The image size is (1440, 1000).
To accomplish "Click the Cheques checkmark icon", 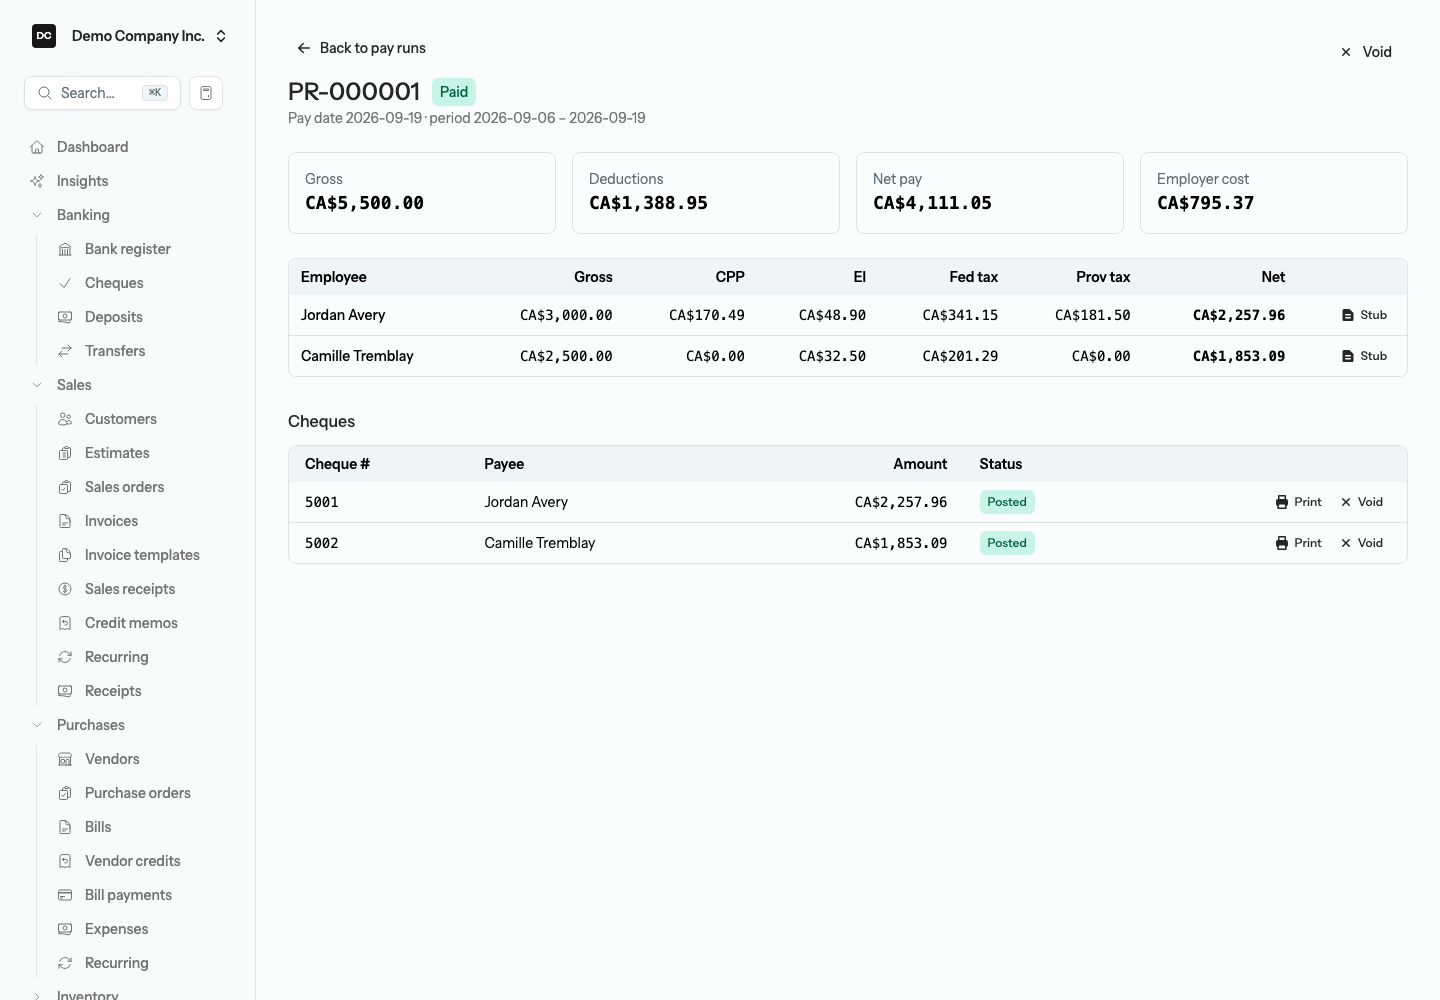I will pyautogui.click(x=65, y=283).
